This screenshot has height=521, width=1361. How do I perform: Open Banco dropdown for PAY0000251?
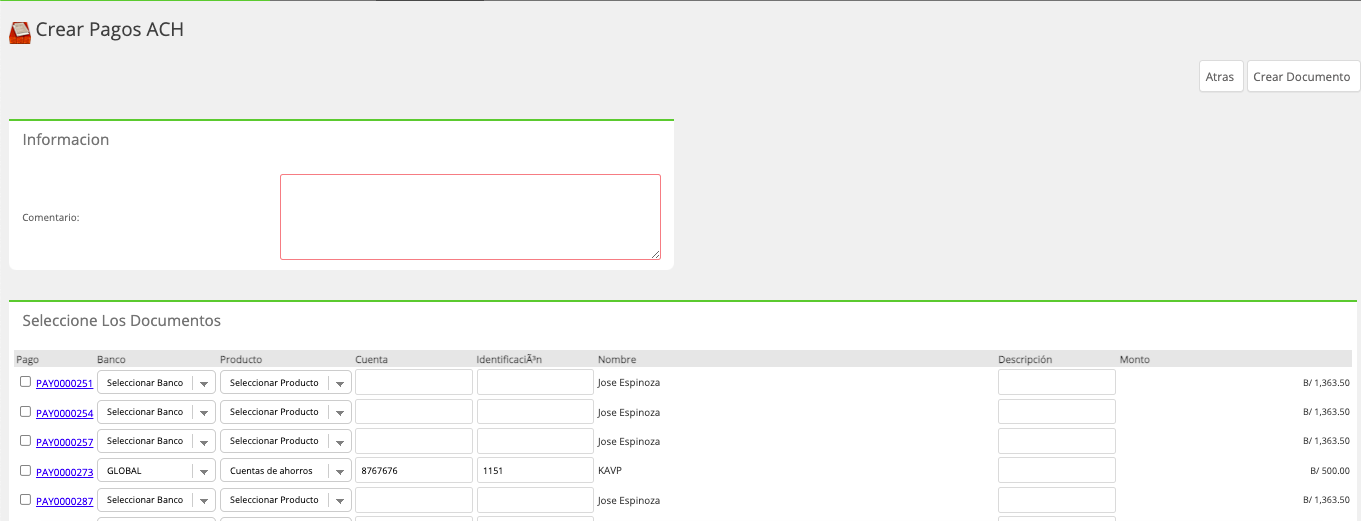point(156,383)
